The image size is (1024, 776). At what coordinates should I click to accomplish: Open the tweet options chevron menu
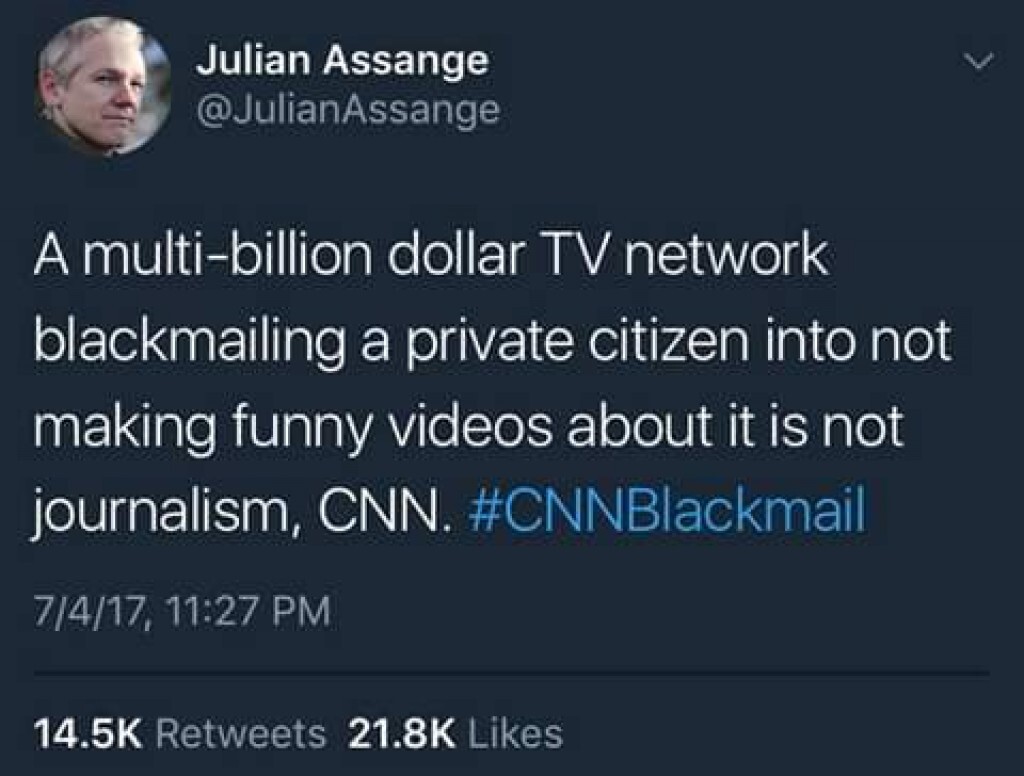pos(979,62)
